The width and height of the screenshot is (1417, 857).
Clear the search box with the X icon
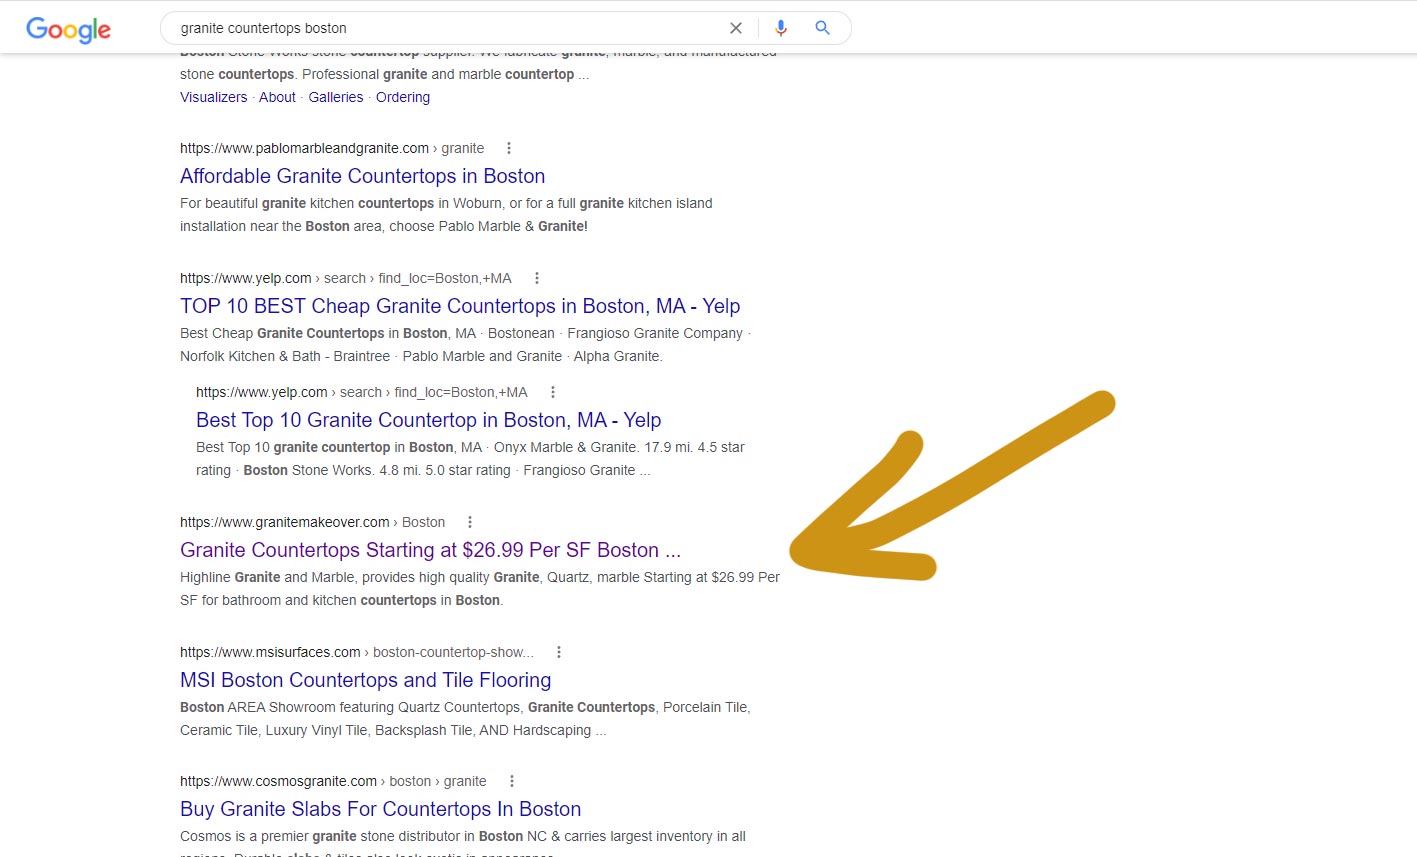pos(736,28)
